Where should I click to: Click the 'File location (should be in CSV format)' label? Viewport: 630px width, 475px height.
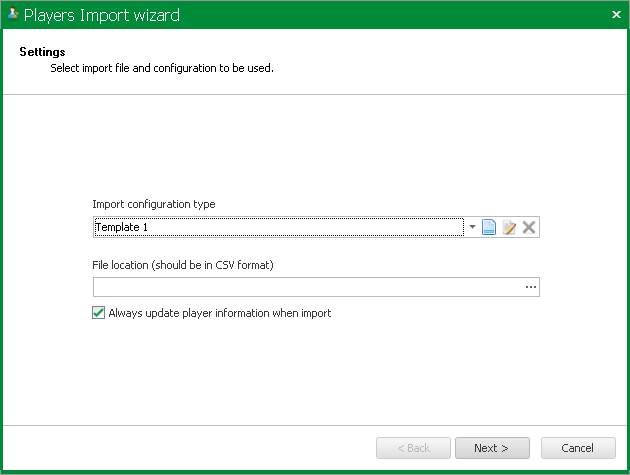coord(183,265)
